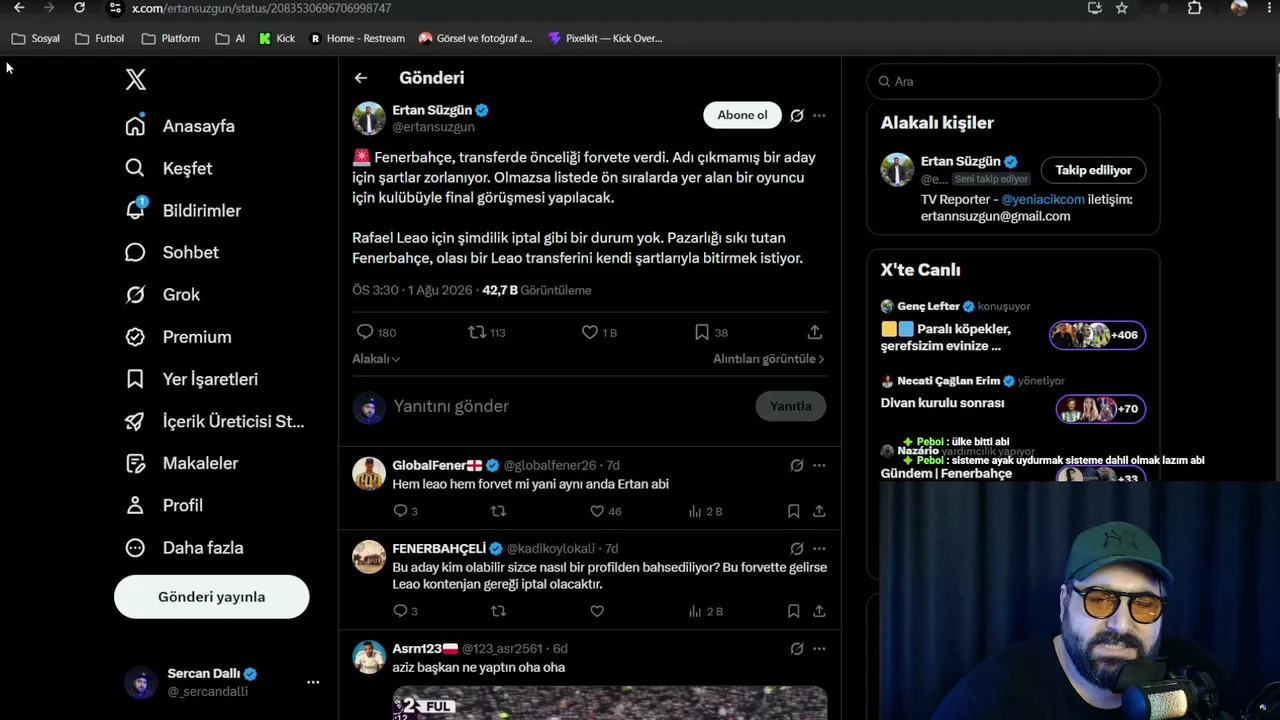Image resolution: width=1280 pixels, height=720 pixels.
Task: Open Kick bookmark
Action: click(277, 38)
